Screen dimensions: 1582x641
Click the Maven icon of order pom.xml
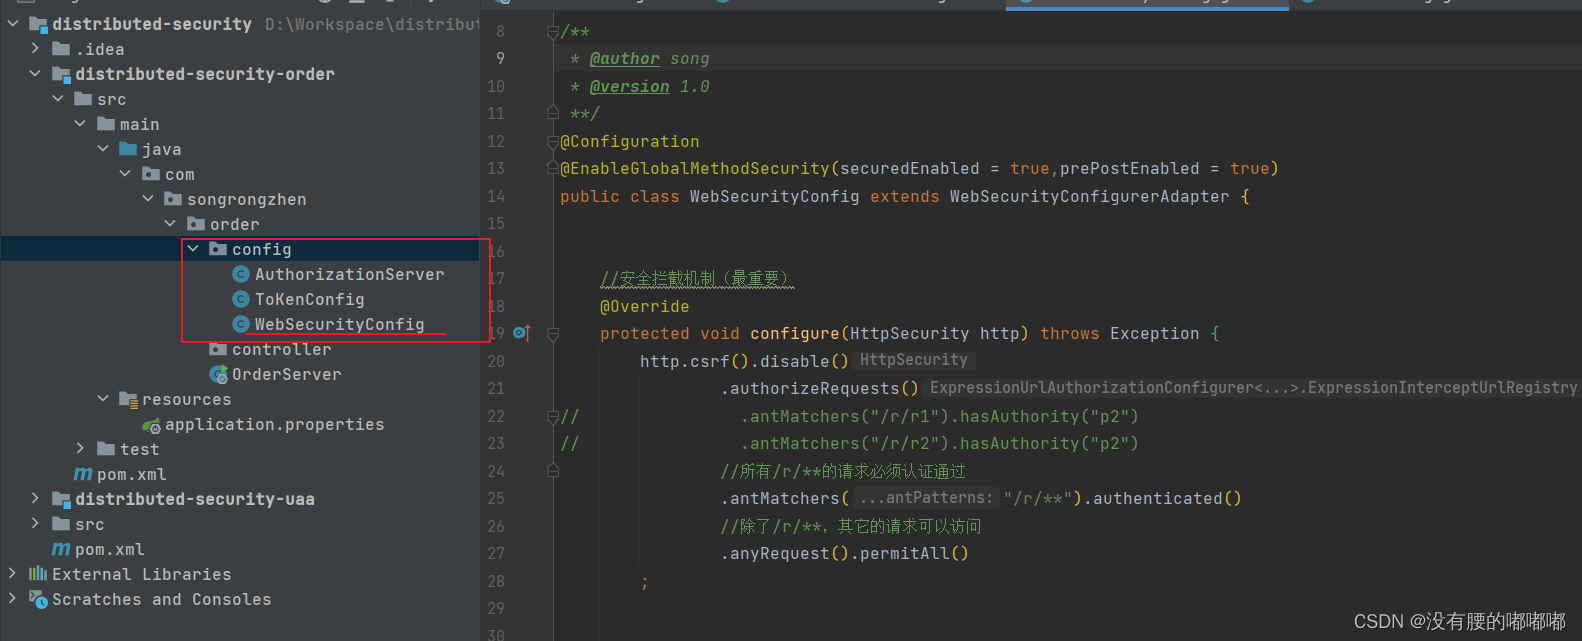(x=83, y=474)
